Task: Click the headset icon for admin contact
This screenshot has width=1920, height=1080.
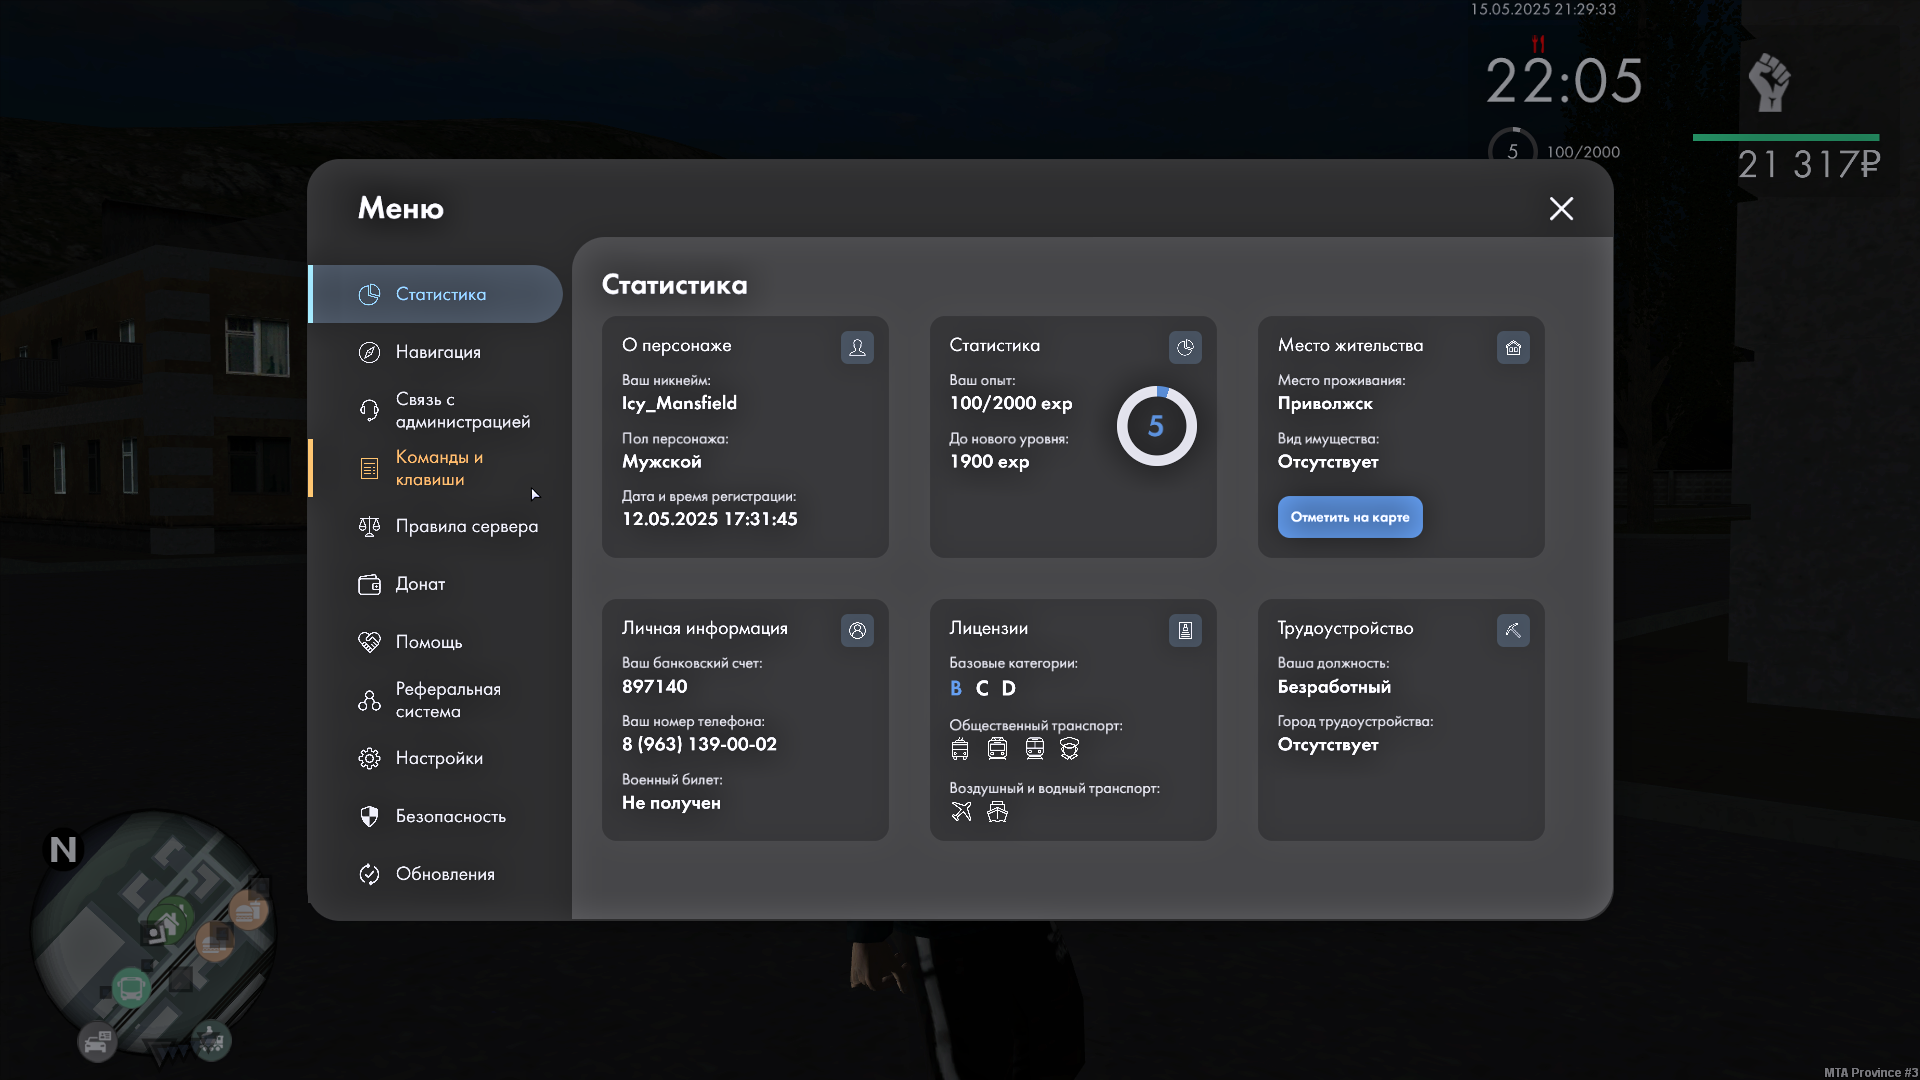Action: coord(369,410)
